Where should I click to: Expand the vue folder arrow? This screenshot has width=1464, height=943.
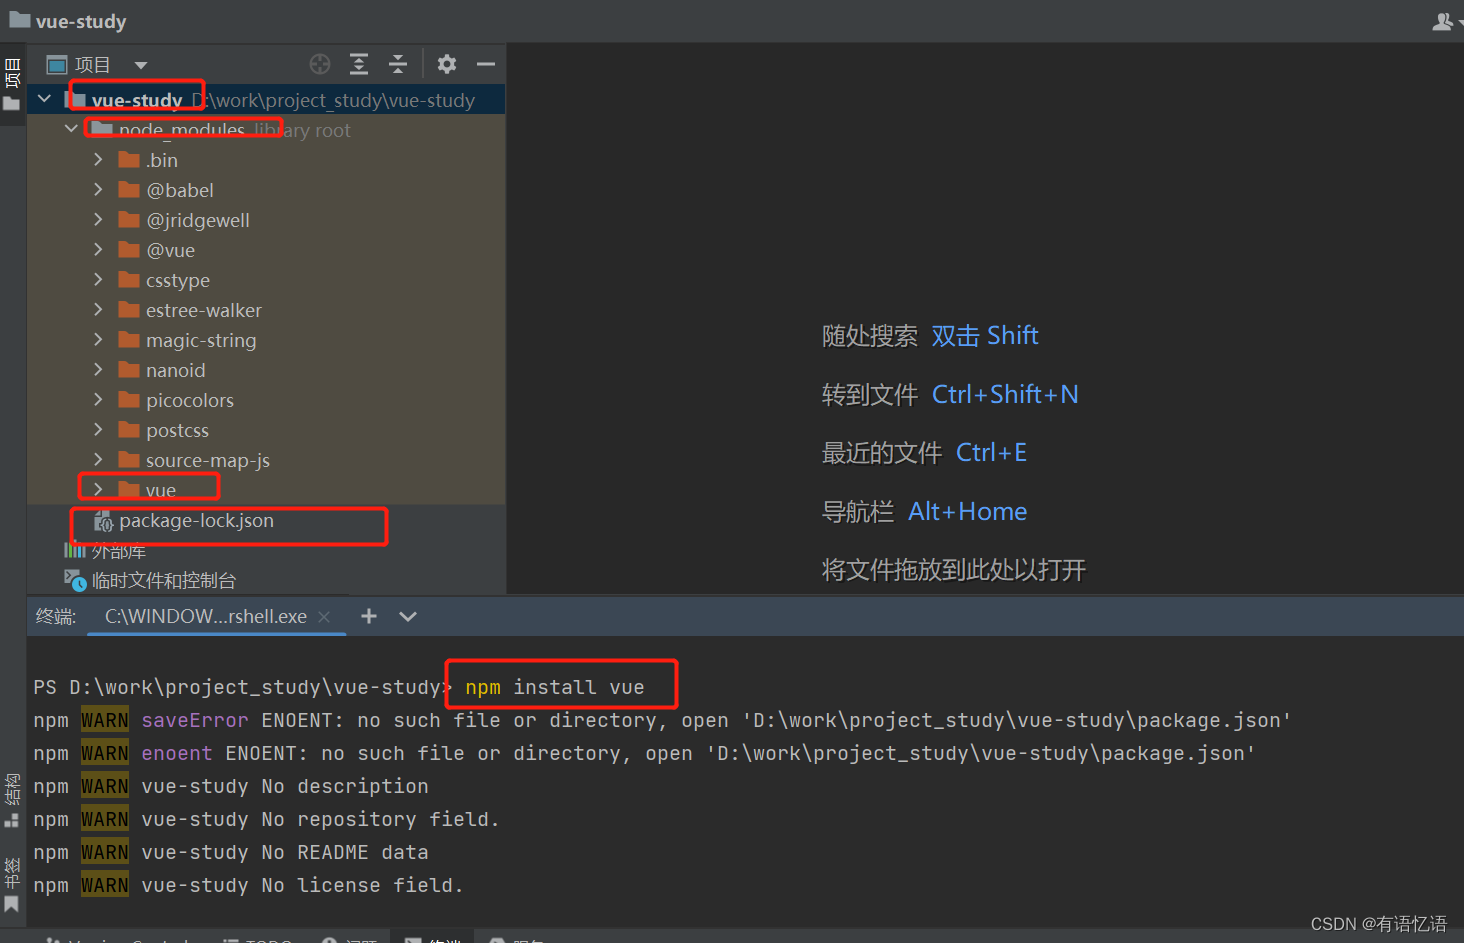(x=98, y=489)
